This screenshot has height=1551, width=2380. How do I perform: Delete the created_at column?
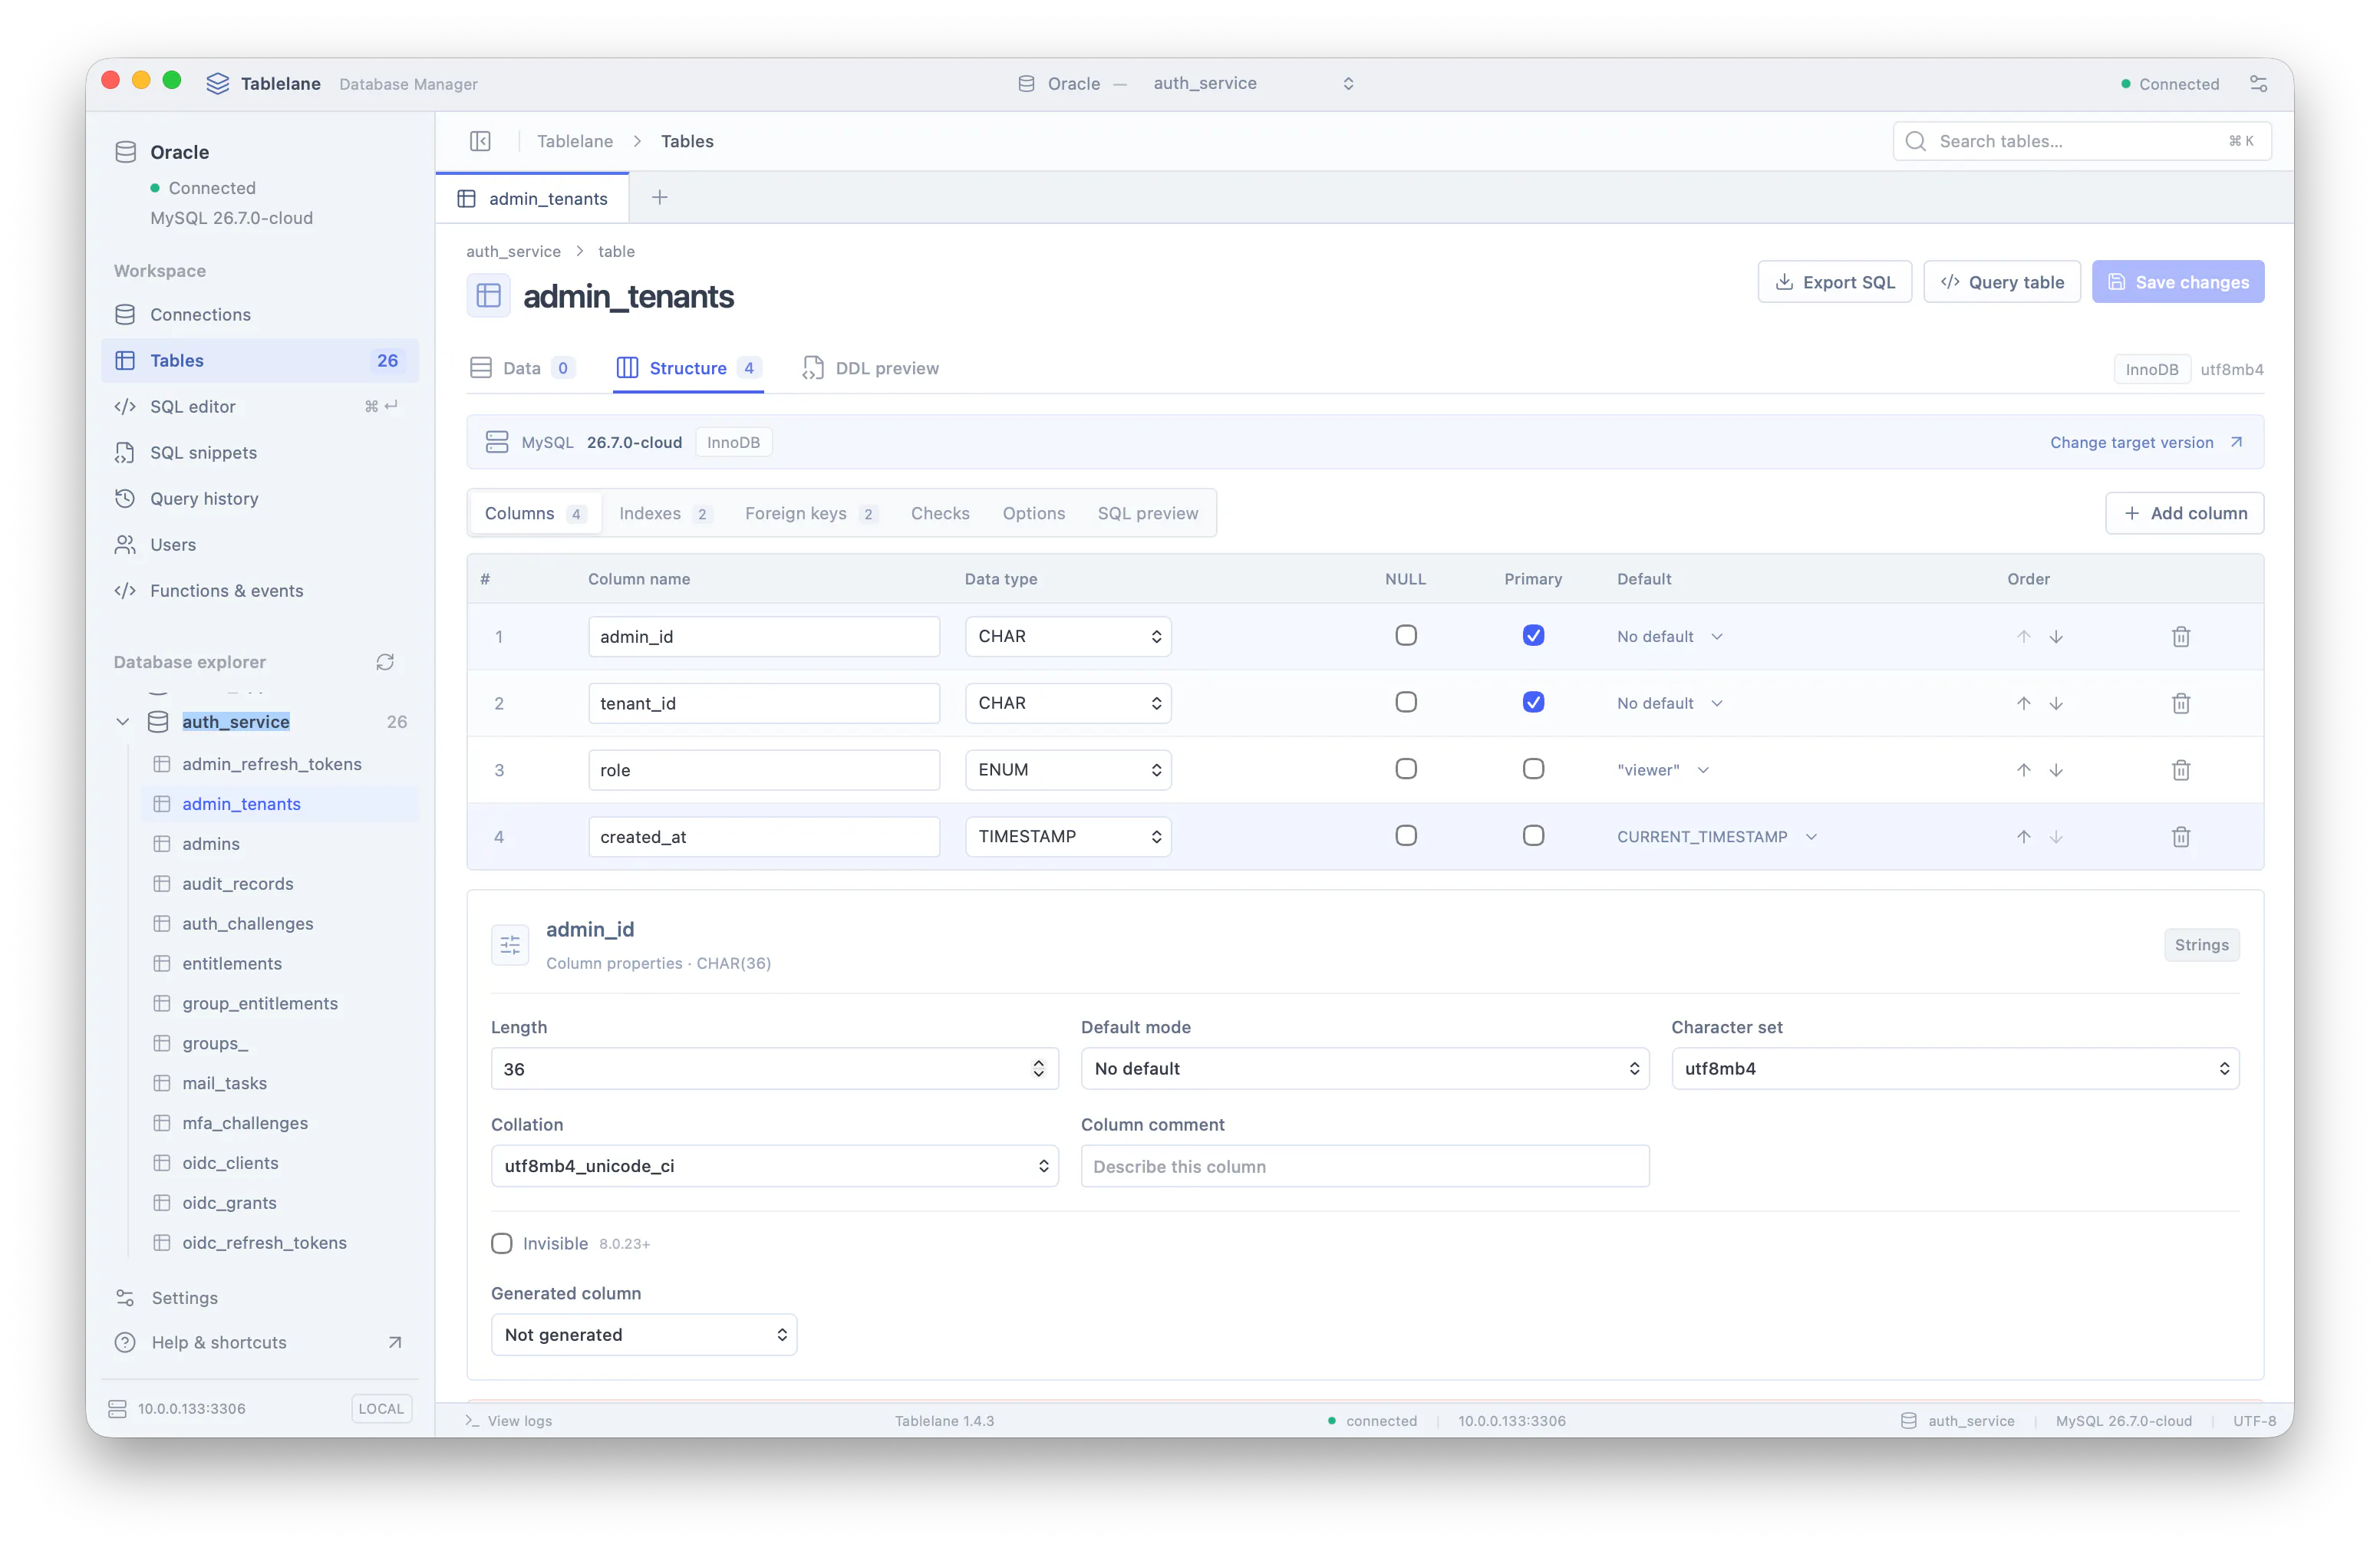[x=2181, y=837]
